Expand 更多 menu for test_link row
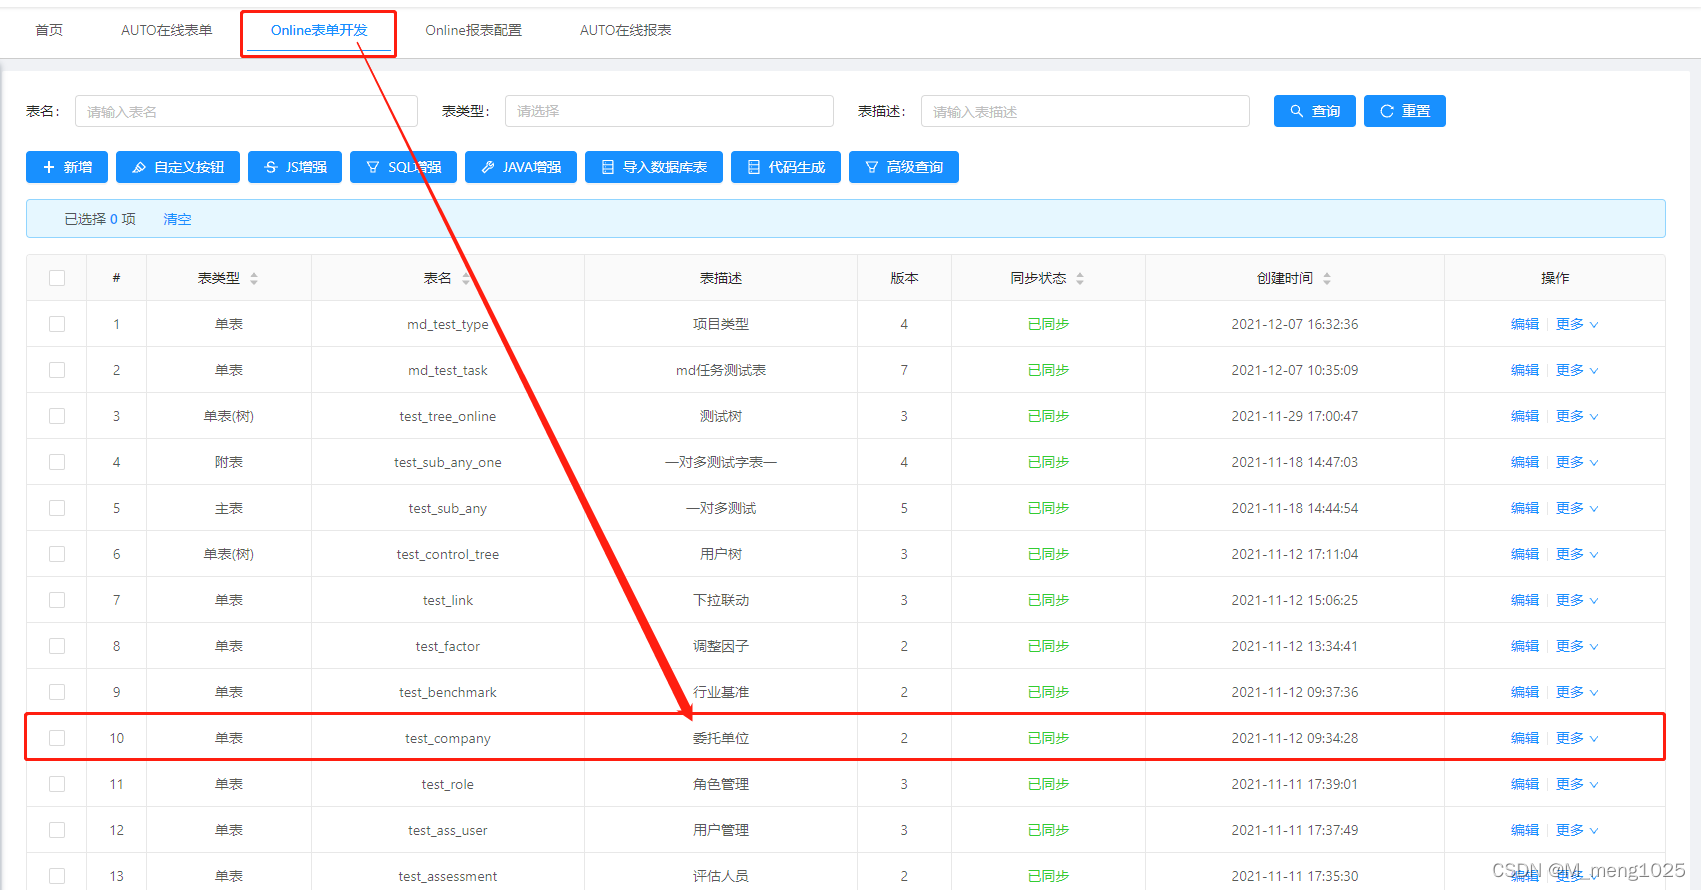This screenshot has width=1701, height=890. pyautogui.click(x=1577, y=600)
